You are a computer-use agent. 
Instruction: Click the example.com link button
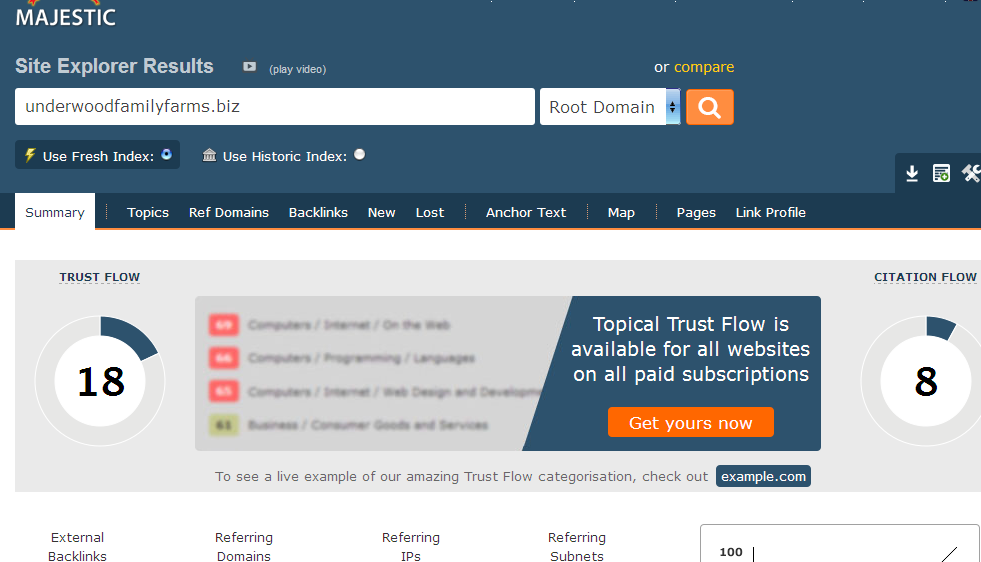click(x=763, y=476)
